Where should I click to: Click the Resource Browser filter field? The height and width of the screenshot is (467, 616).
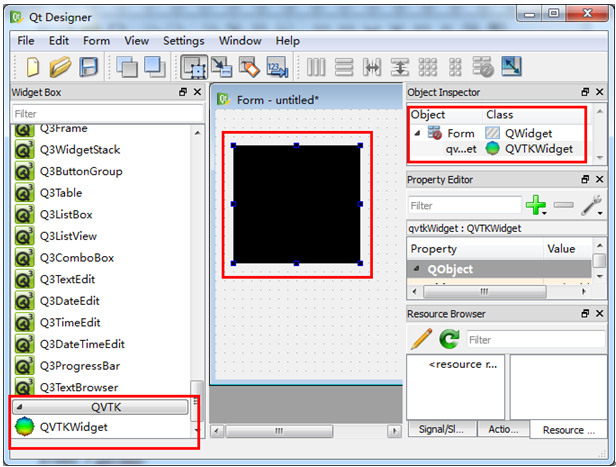click(536, 340)
